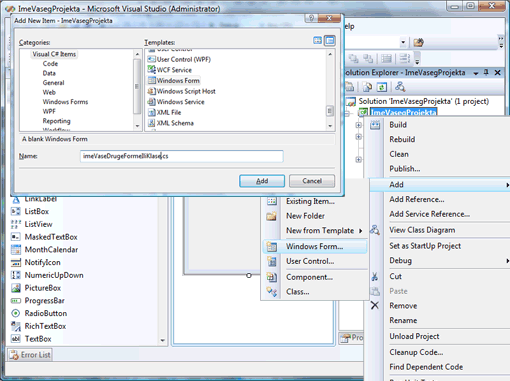Viewport: 510px width, 381px height.
Task: Choose View Class Diagram menu entry
Action: [x=422, y=230]
